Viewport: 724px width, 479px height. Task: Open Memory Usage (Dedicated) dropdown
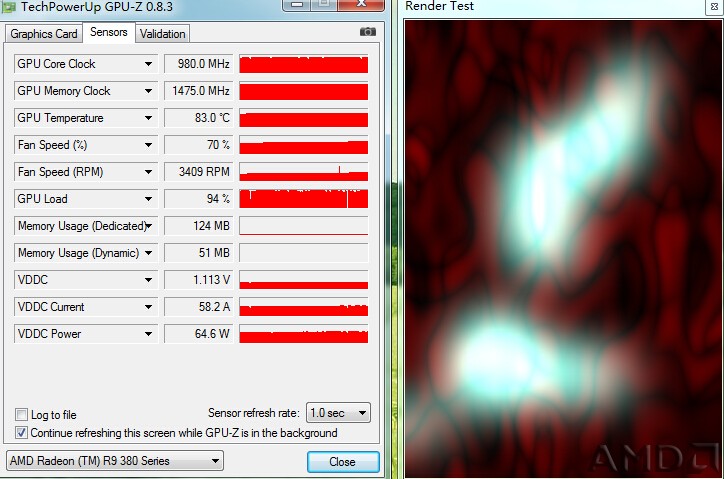coord(149,226)
